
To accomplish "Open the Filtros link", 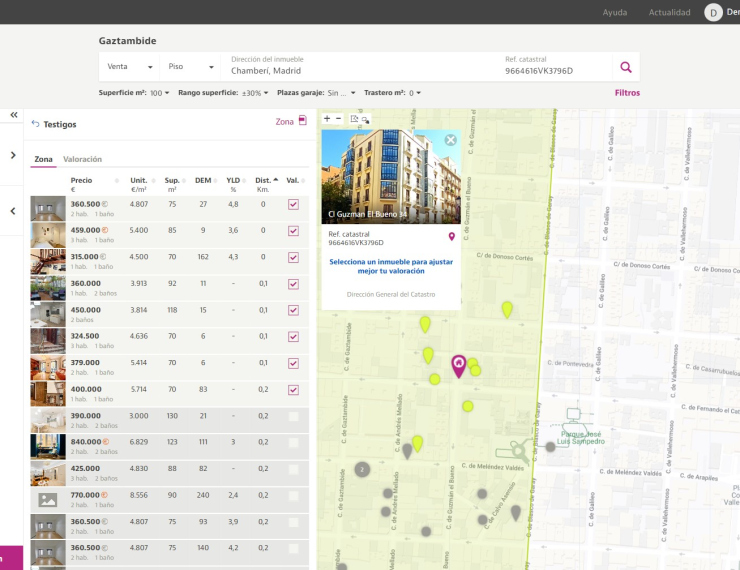I will (627, 93).
